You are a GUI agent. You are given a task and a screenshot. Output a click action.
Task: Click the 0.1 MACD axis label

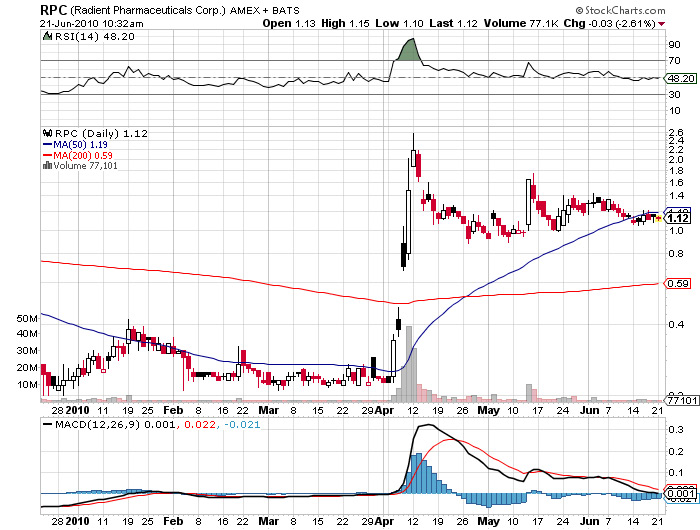[676, 472]
